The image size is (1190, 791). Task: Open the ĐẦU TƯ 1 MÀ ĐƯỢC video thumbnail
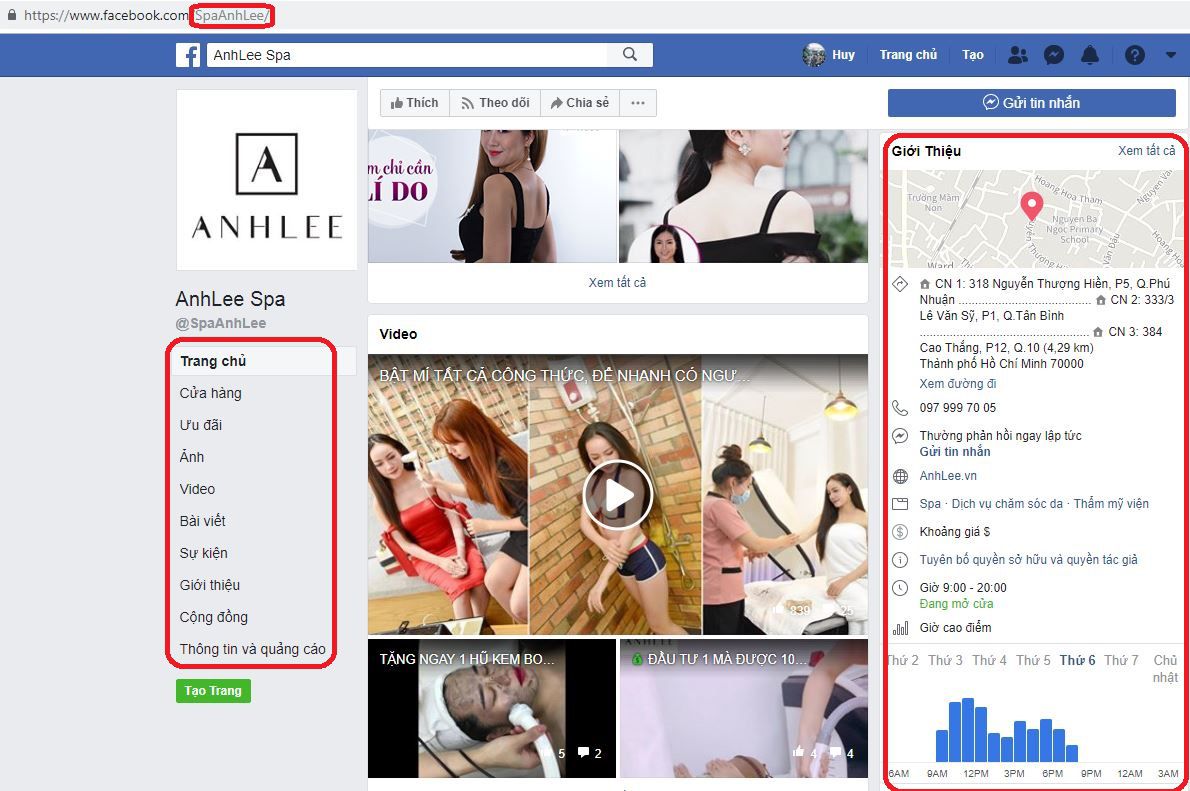[744, 708]
